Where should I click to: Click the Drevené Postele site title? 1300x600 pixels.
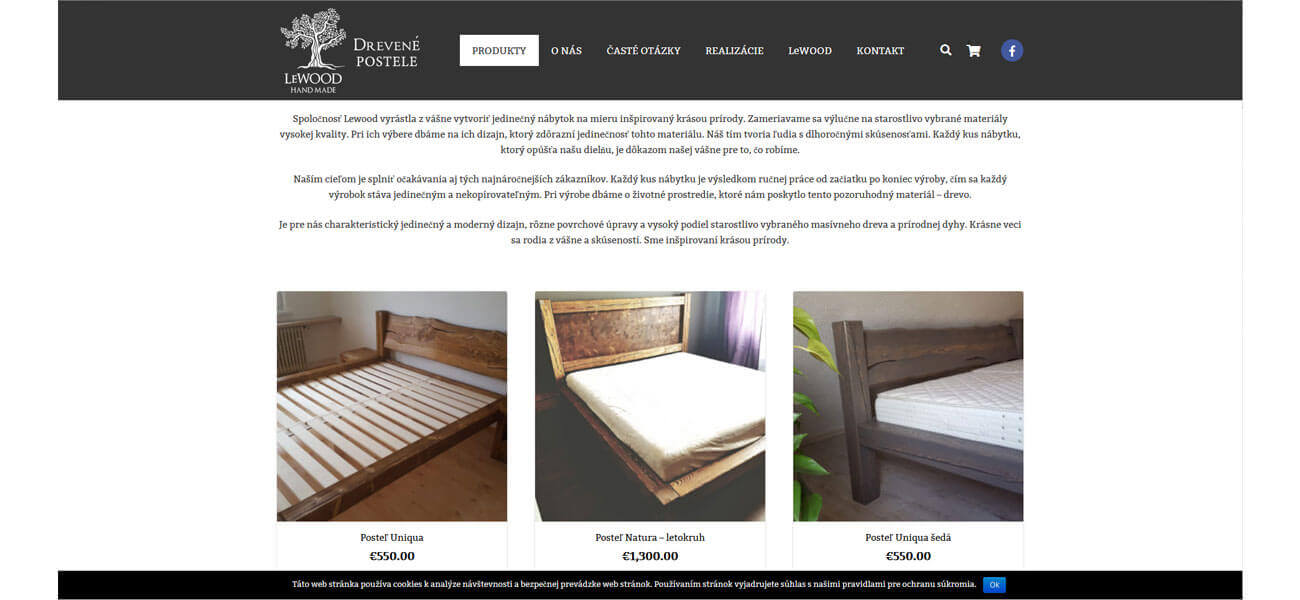387,53
